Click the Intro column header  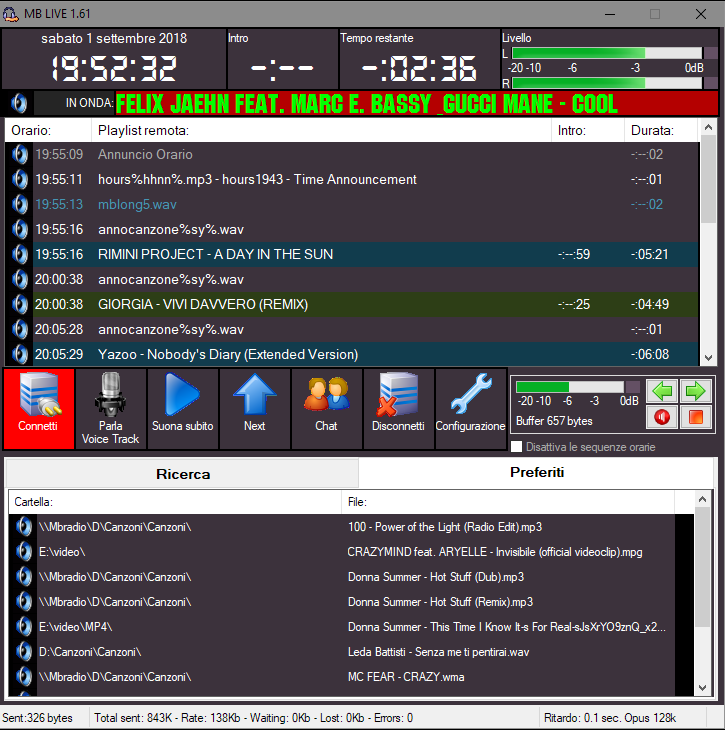pyautogui.click(x=588, y=130)
